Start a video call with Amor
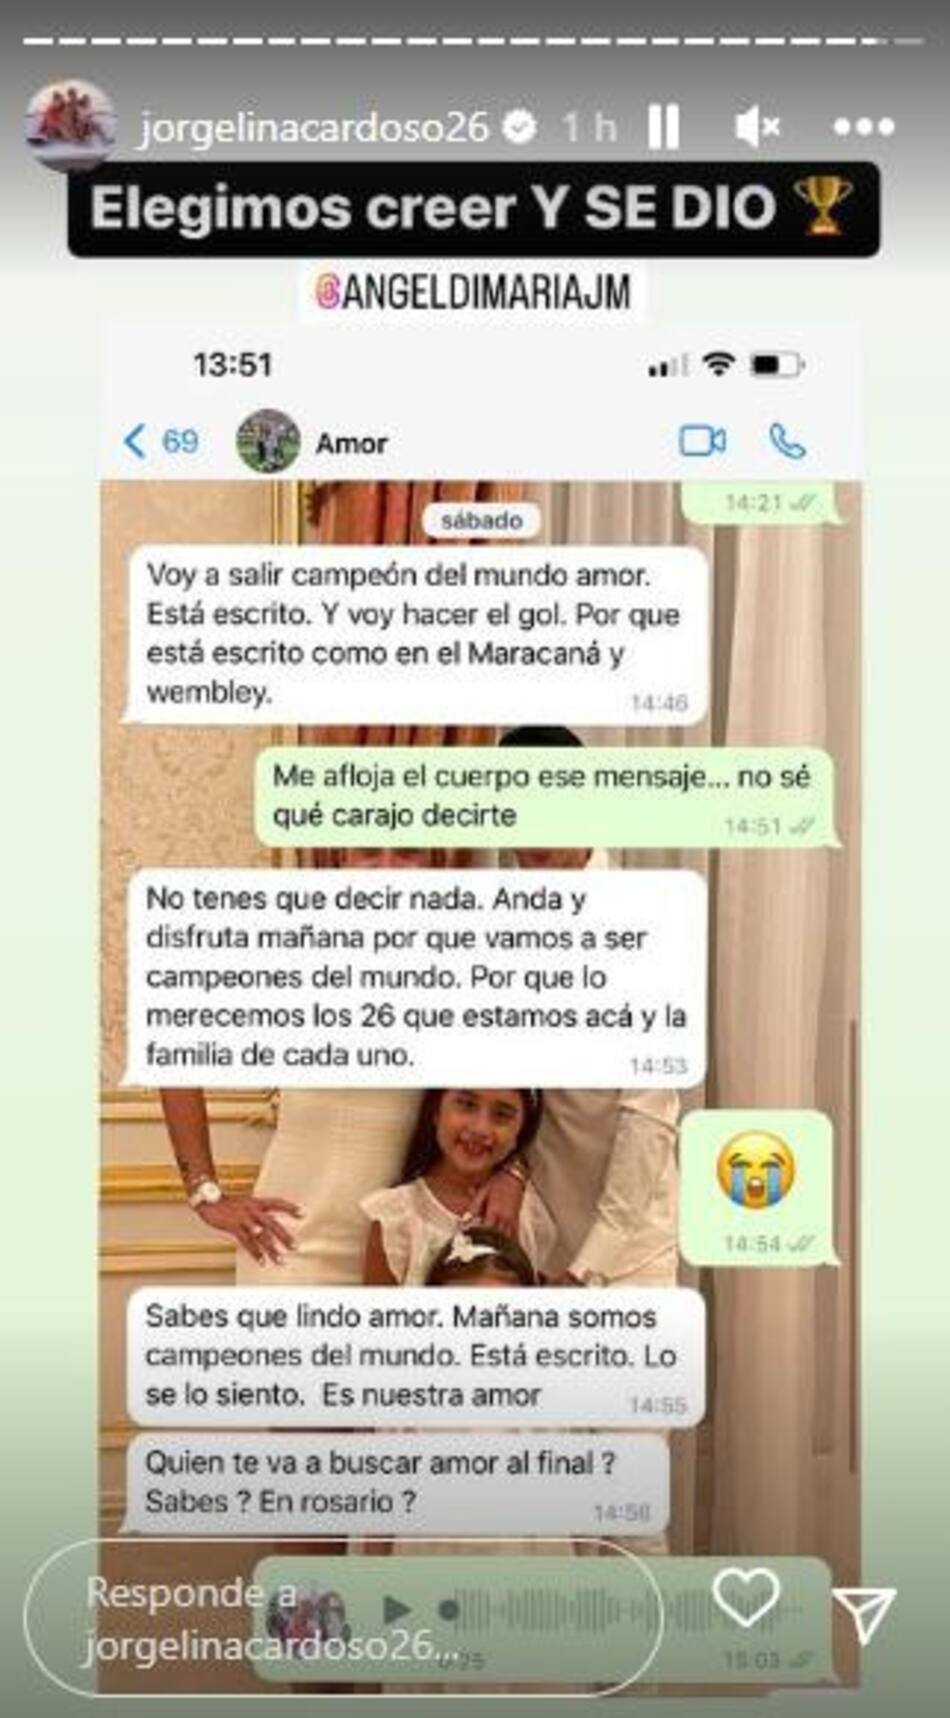Screen dimensions: 950x1718 pos(703,441)
